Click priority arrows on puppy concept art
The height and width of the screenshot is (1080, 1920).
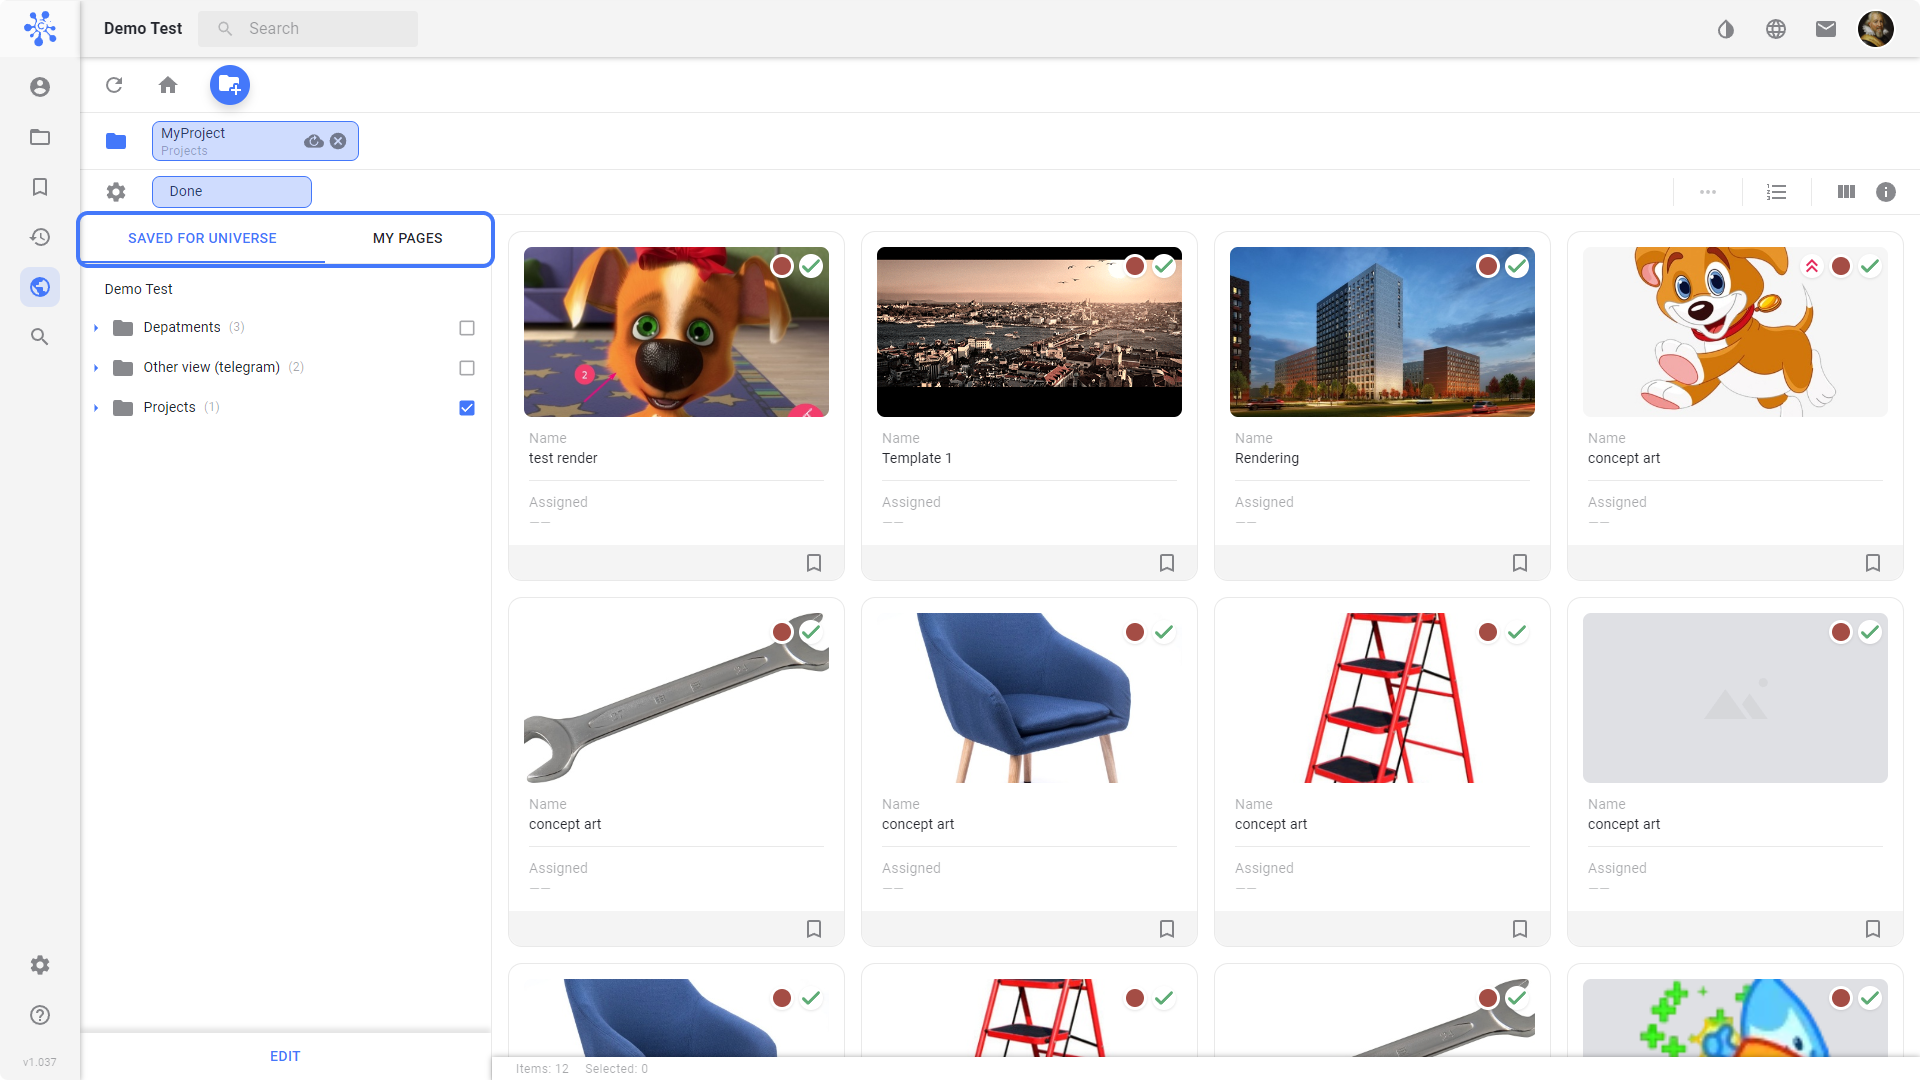coord(1812,266)
